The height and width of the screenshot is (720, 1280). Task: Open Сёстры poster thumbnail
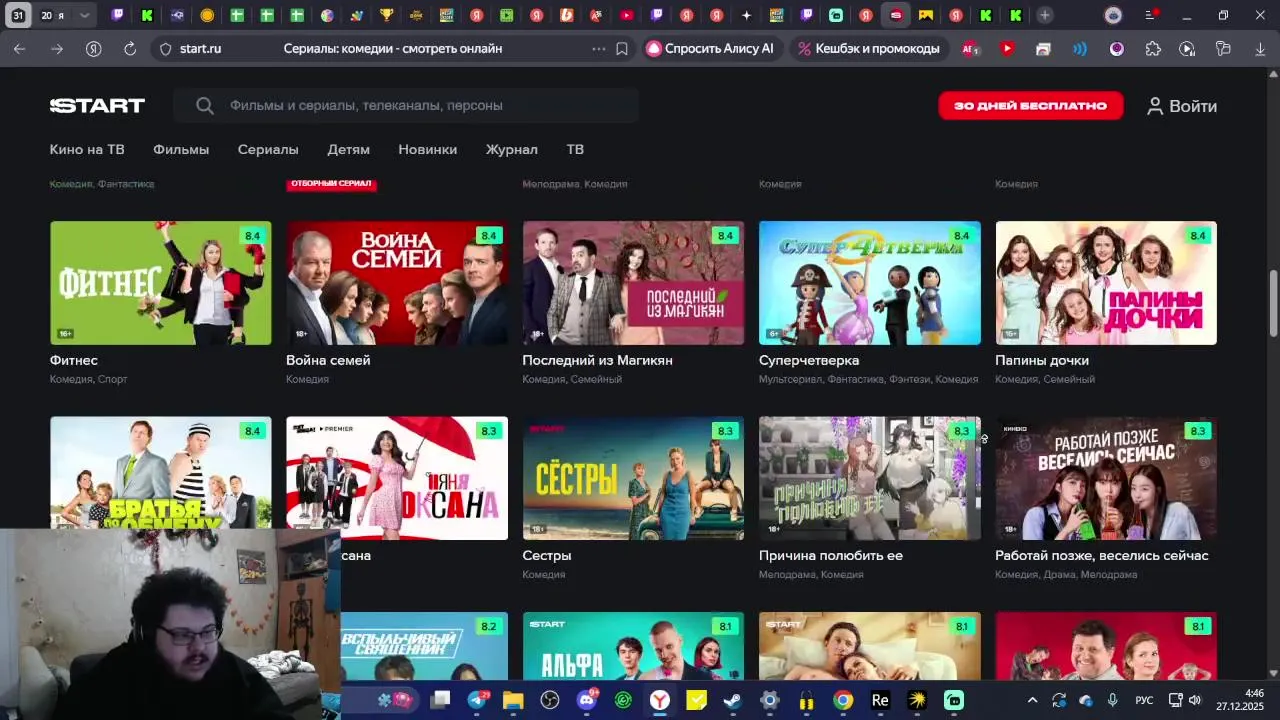[x=633, y=478]
